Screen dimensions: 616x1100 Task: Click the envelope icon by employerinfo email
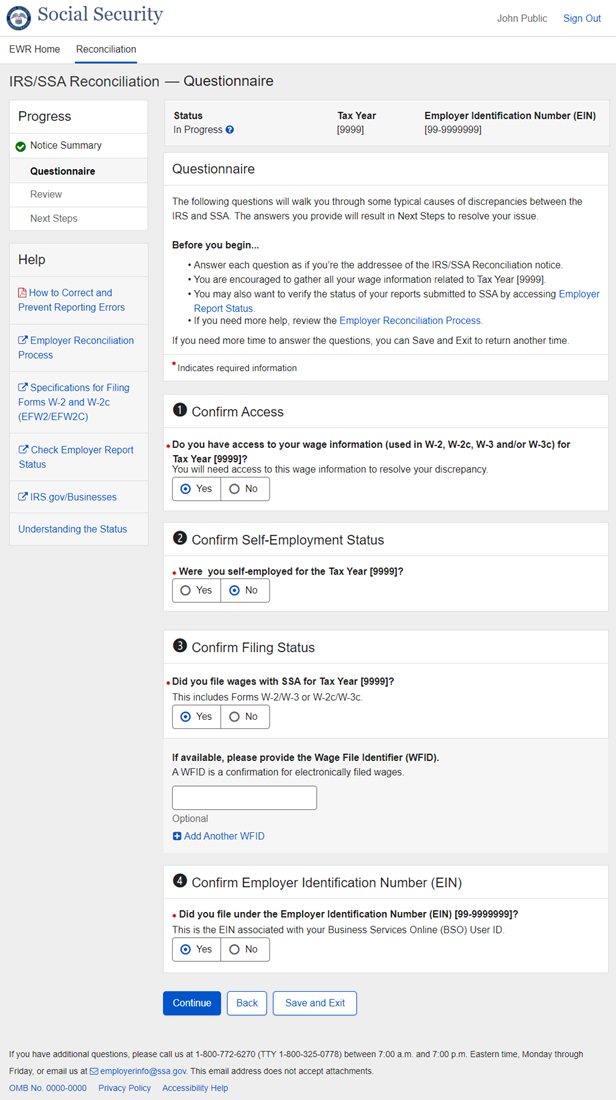(x=94, y=1071)
